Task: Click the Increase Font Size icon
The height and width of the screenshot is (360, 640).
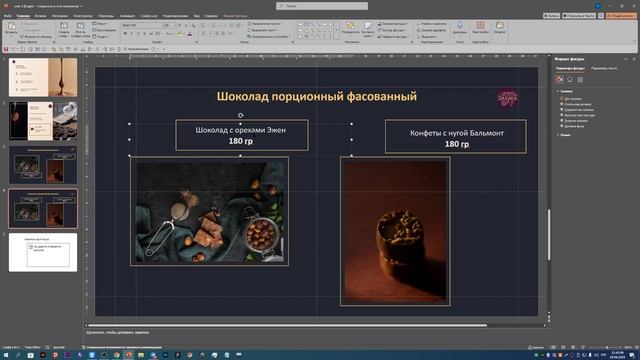Action: click(180, 25)
